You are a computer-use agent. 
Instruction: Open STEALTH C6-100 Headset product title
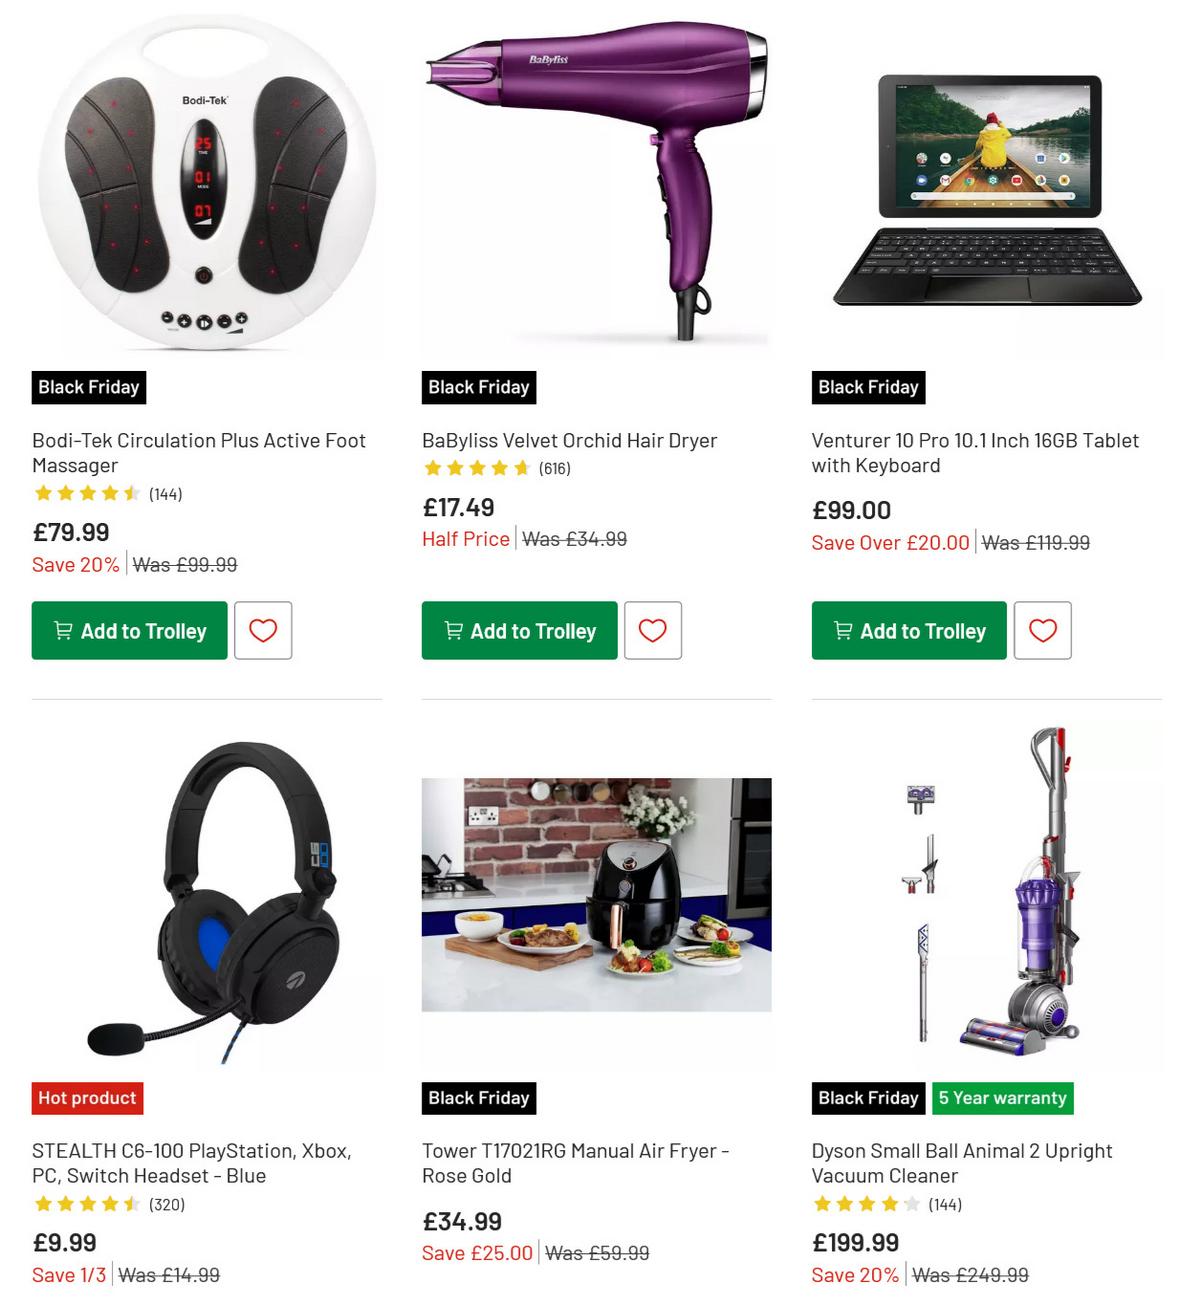pyautogui.click(x=192, y=1163)
